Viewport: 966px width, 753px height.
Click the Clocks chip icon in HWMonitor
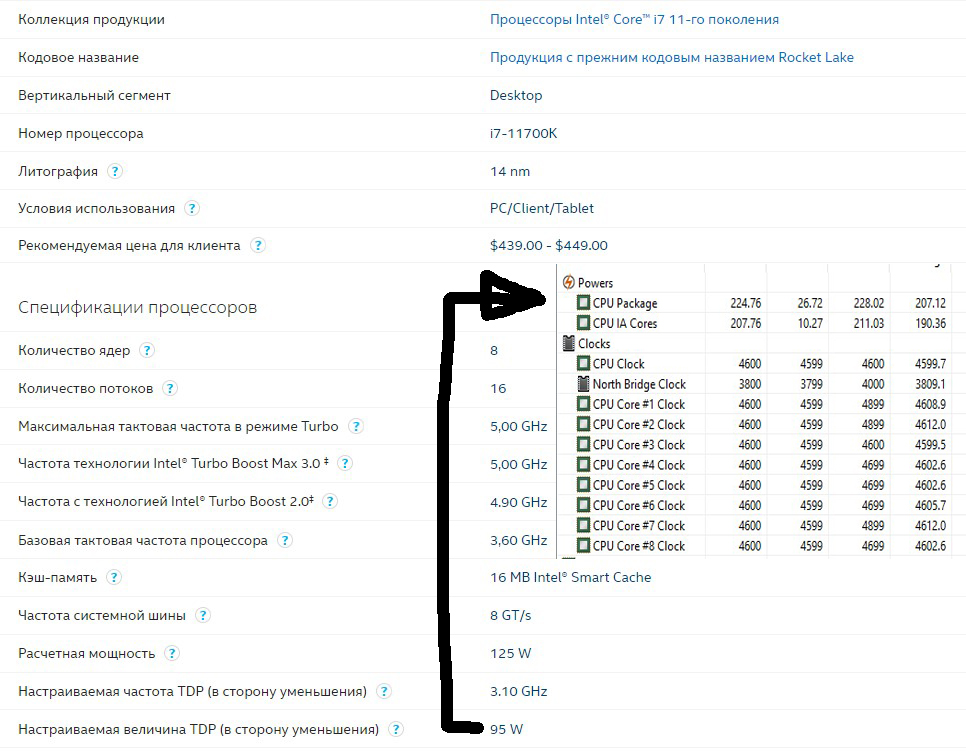click(x=569, y=343)
